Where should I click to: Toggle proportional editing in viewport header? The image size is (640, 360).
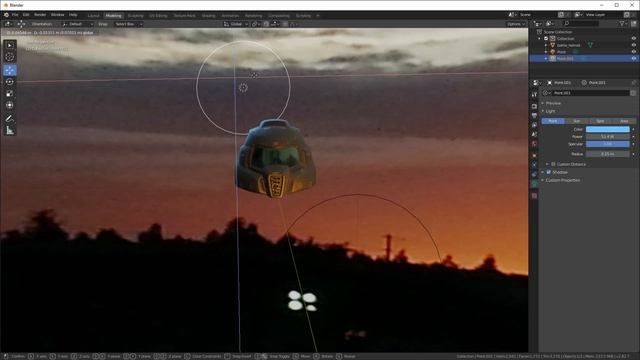(285, 24)
